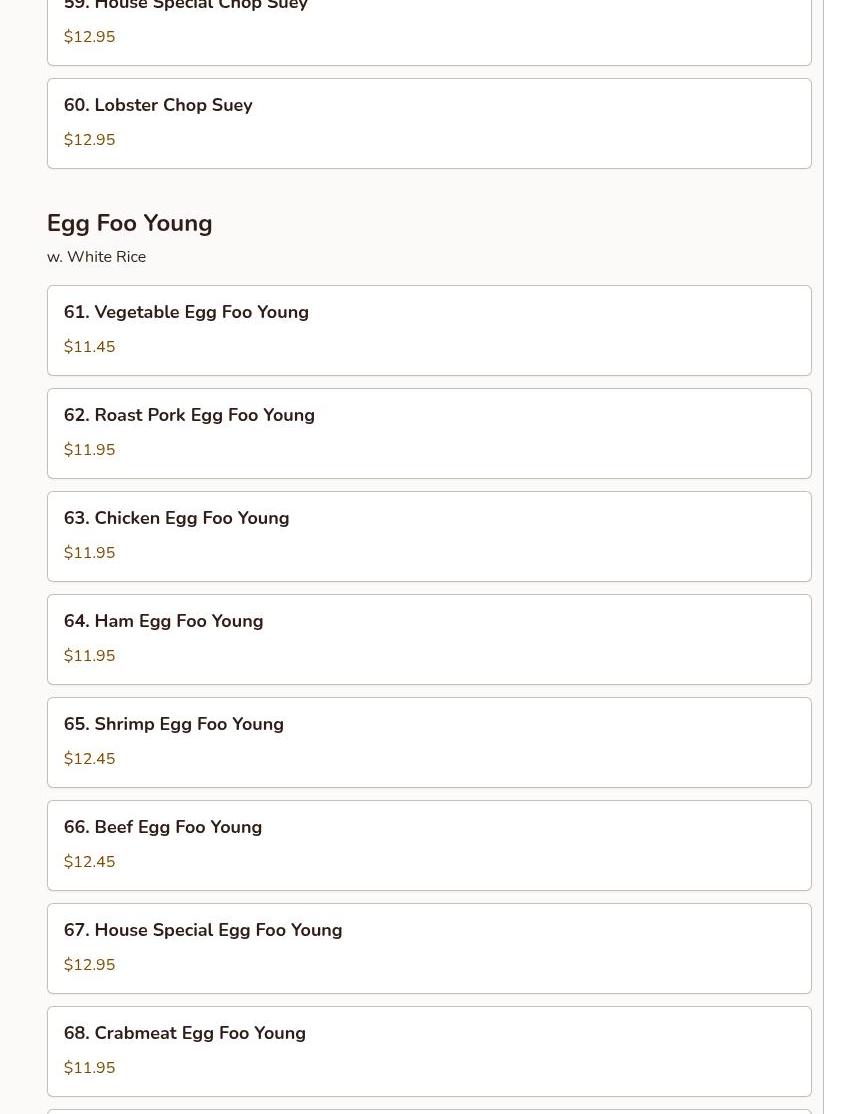Click the price under Shrimp Egg Foo Young

[89, 759]
